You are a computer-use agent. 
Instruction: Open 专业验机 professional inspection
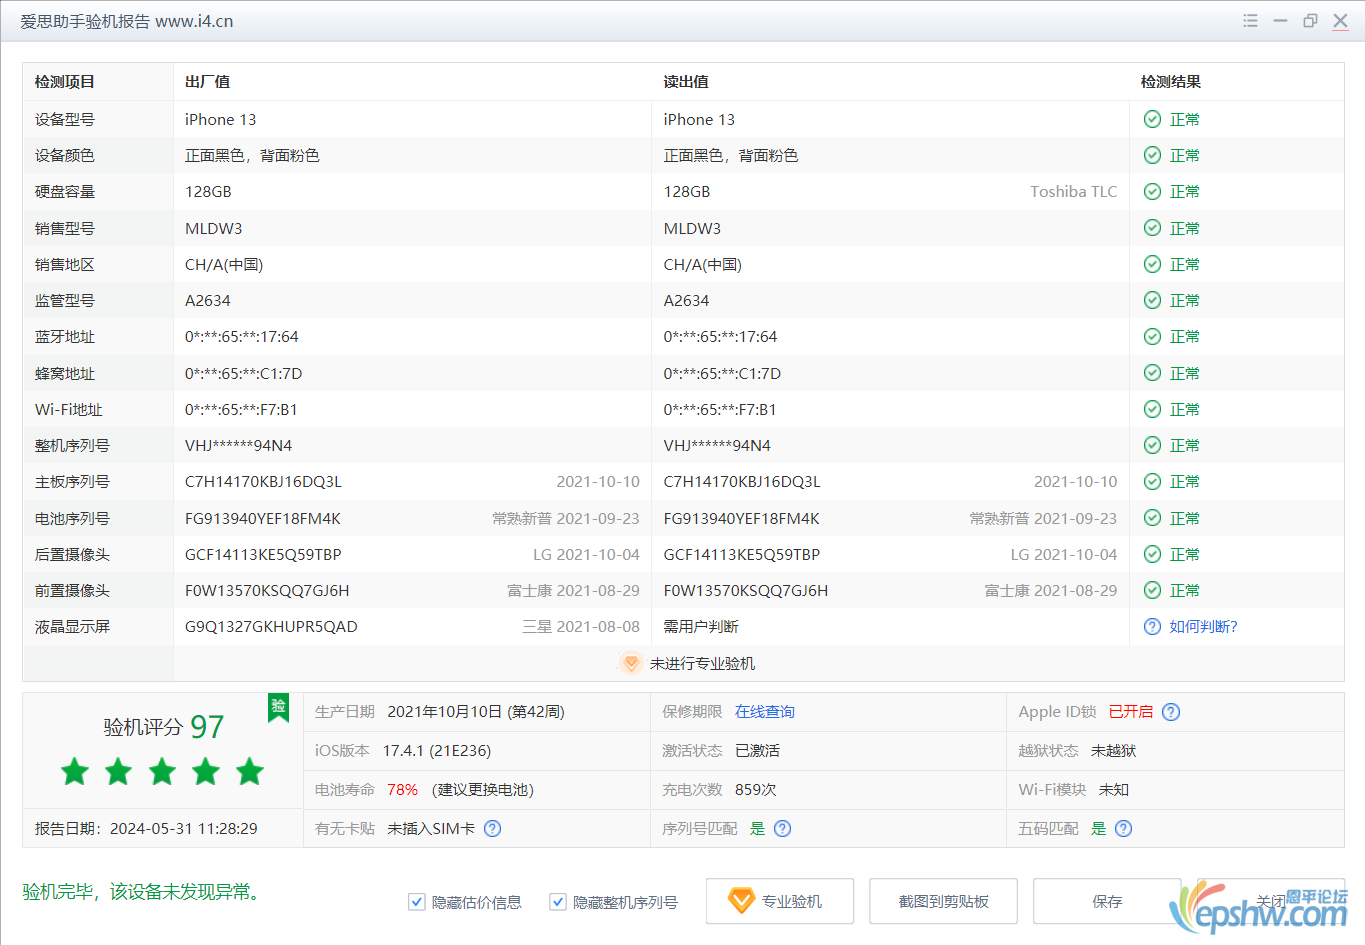coord(780,901)
